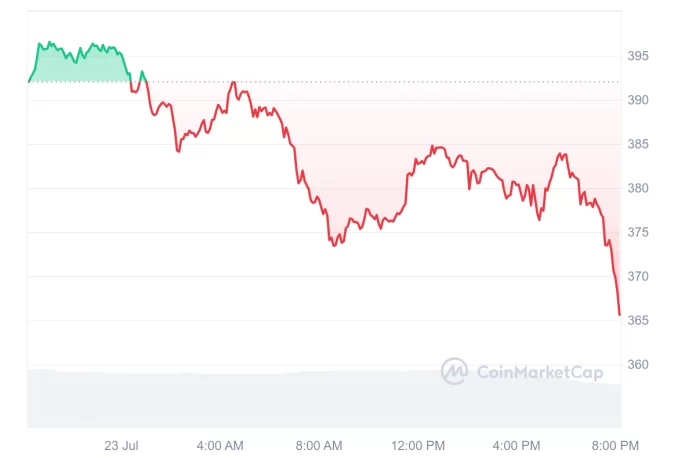Viewport: 696px width, 464px height.
Task: Select the 375 price axis label
Action: [638, 232]
